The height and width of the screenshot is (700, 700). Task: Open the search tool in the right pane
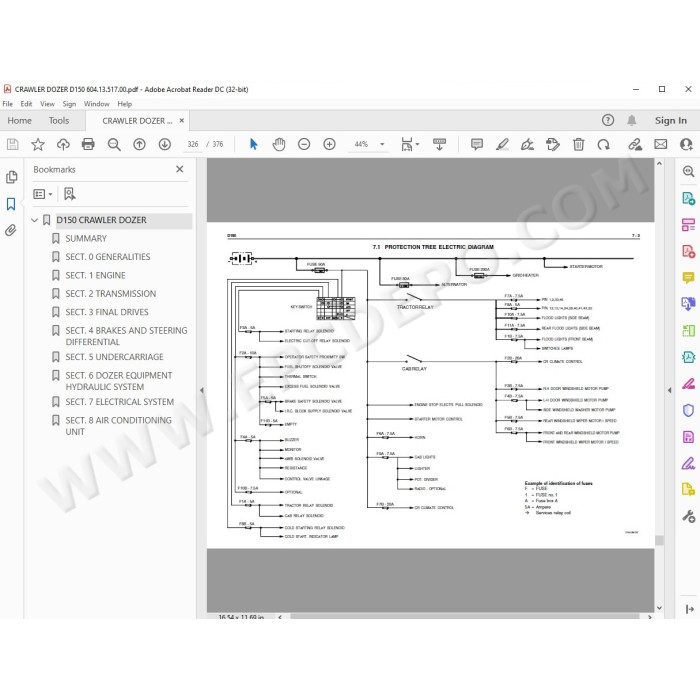(688, 171)
